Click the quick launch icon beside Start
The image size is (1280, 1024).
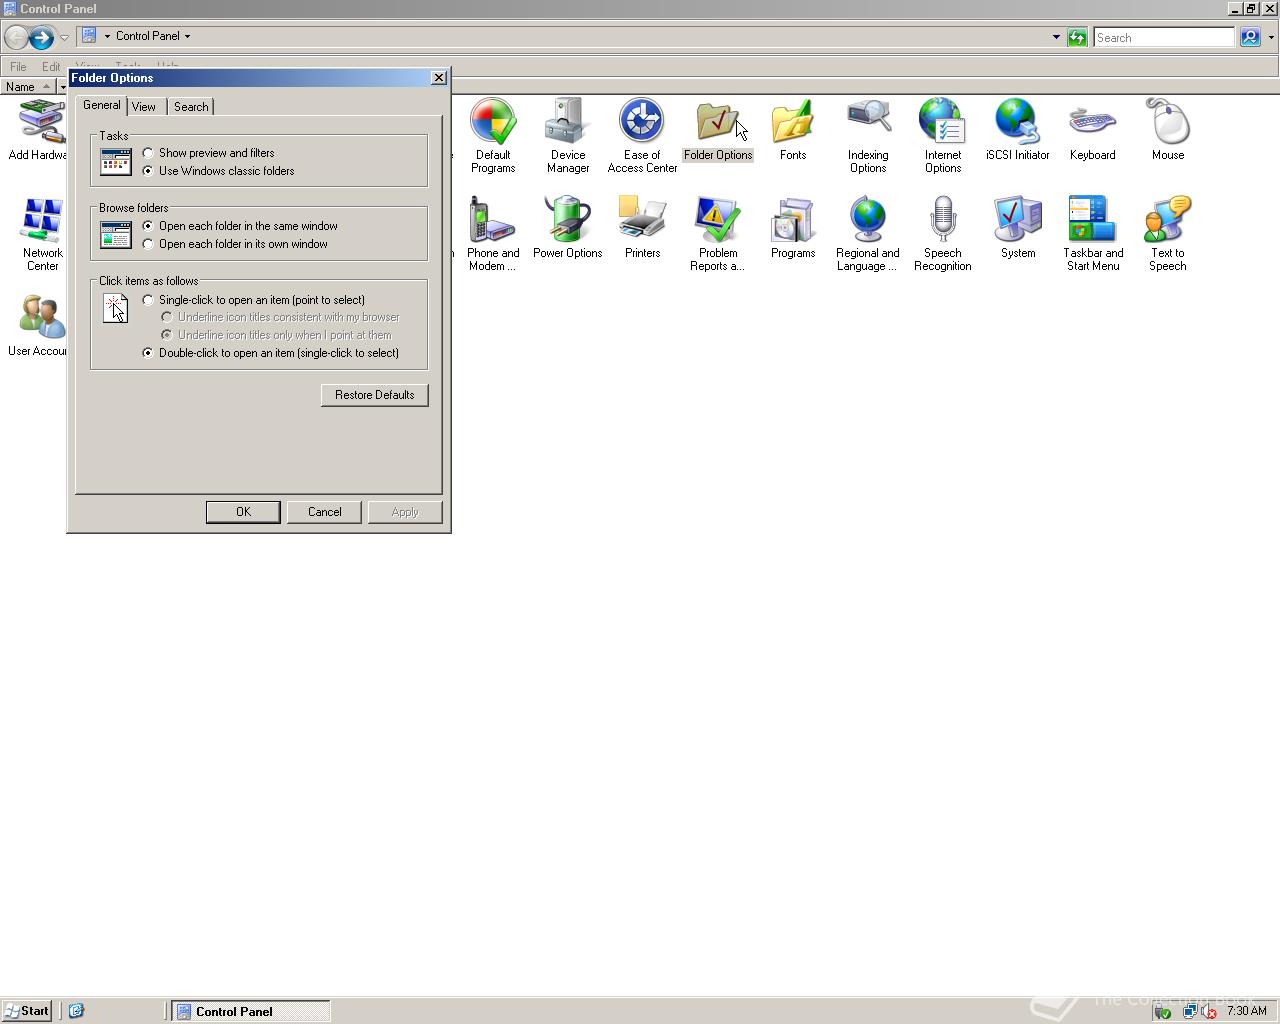(x=76, y=1011)
